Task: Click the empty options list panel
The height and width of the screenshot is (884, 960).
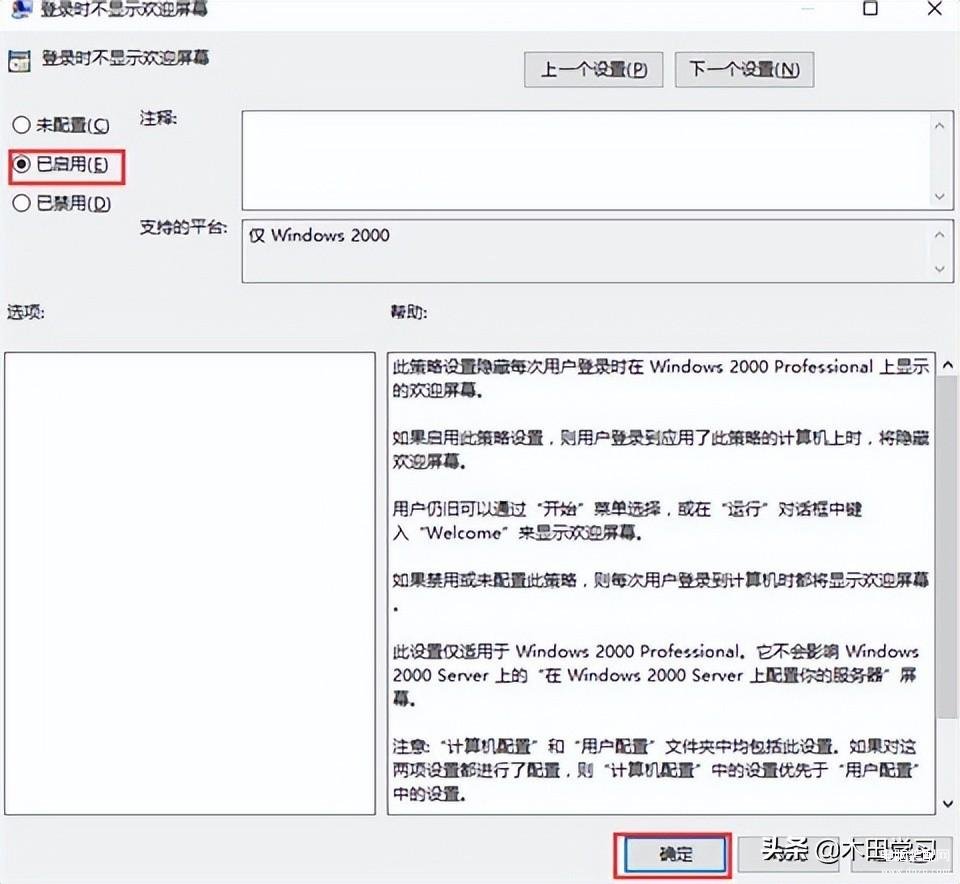Action: (190, 583)
